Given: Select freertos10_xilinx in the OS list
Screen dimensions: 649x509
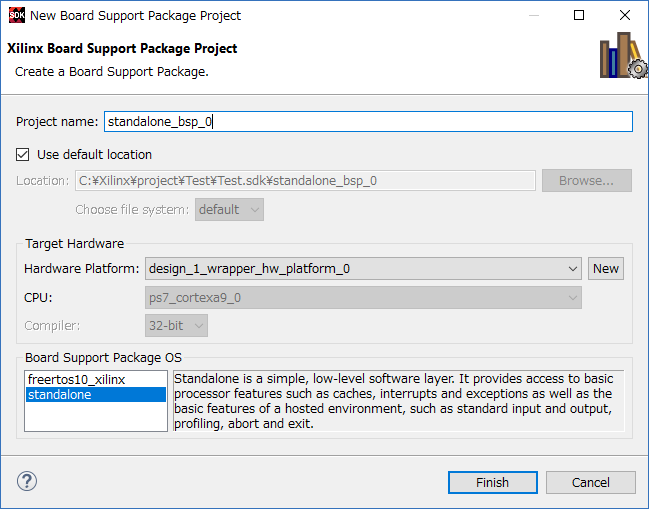Looking at the screenshot, I should [77, 379].
